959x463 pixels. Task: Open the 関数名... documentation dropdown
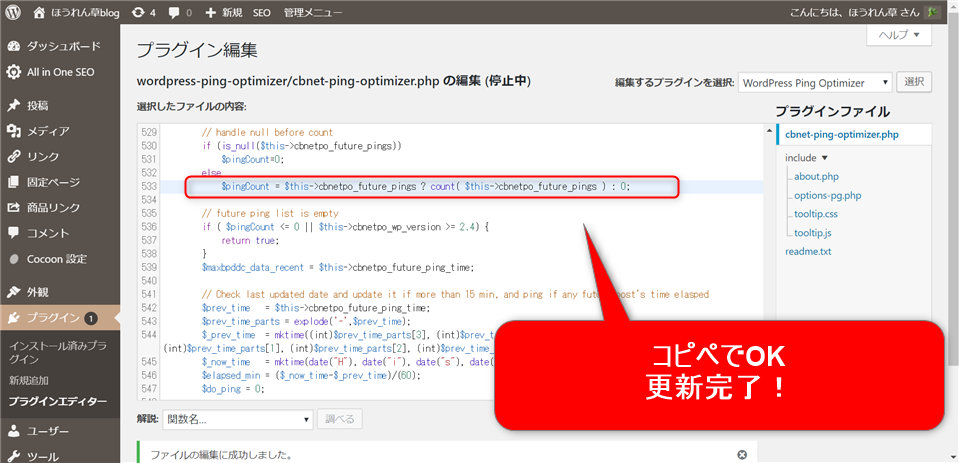(x=238, y=420)
